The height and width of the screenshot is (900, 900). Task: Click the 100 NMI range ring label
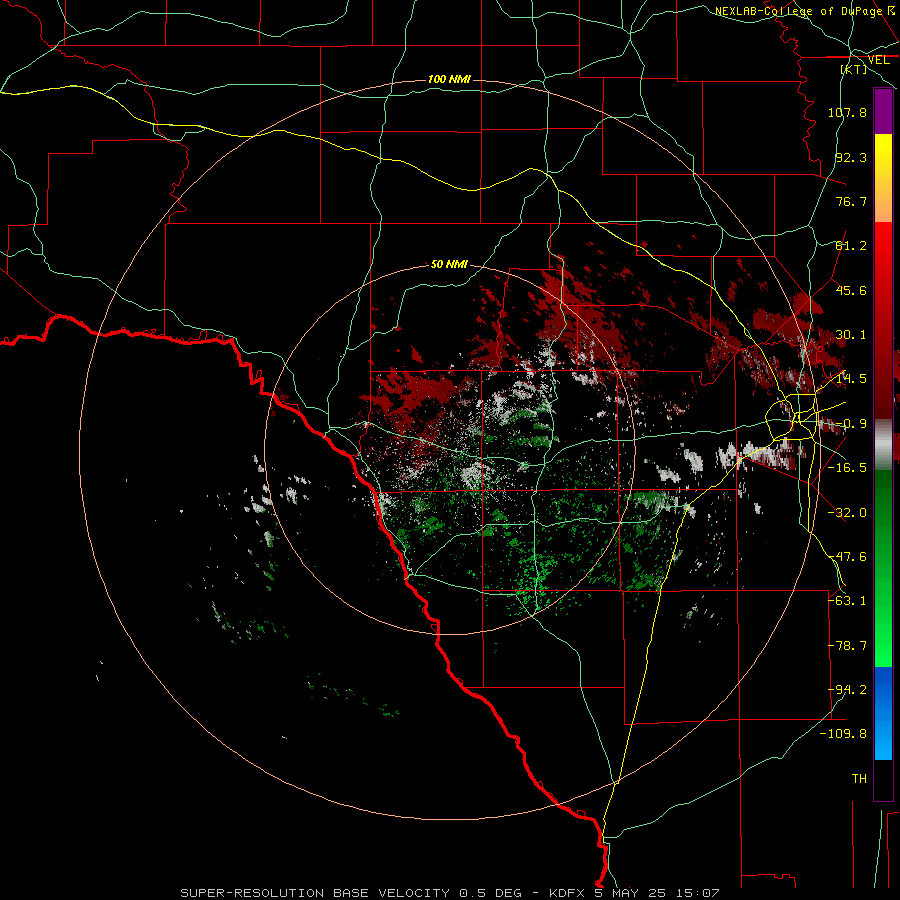point(449,79)
